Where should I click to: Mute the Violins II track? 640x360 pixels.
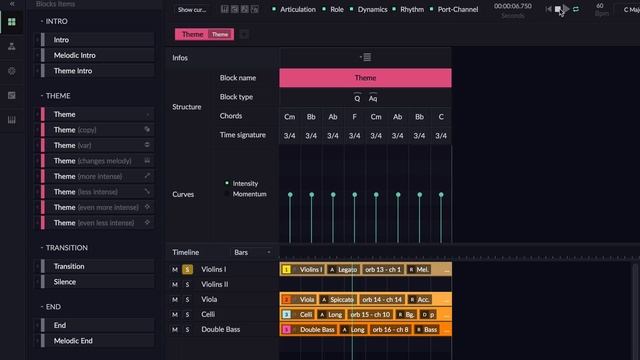[x=175, y=284]
